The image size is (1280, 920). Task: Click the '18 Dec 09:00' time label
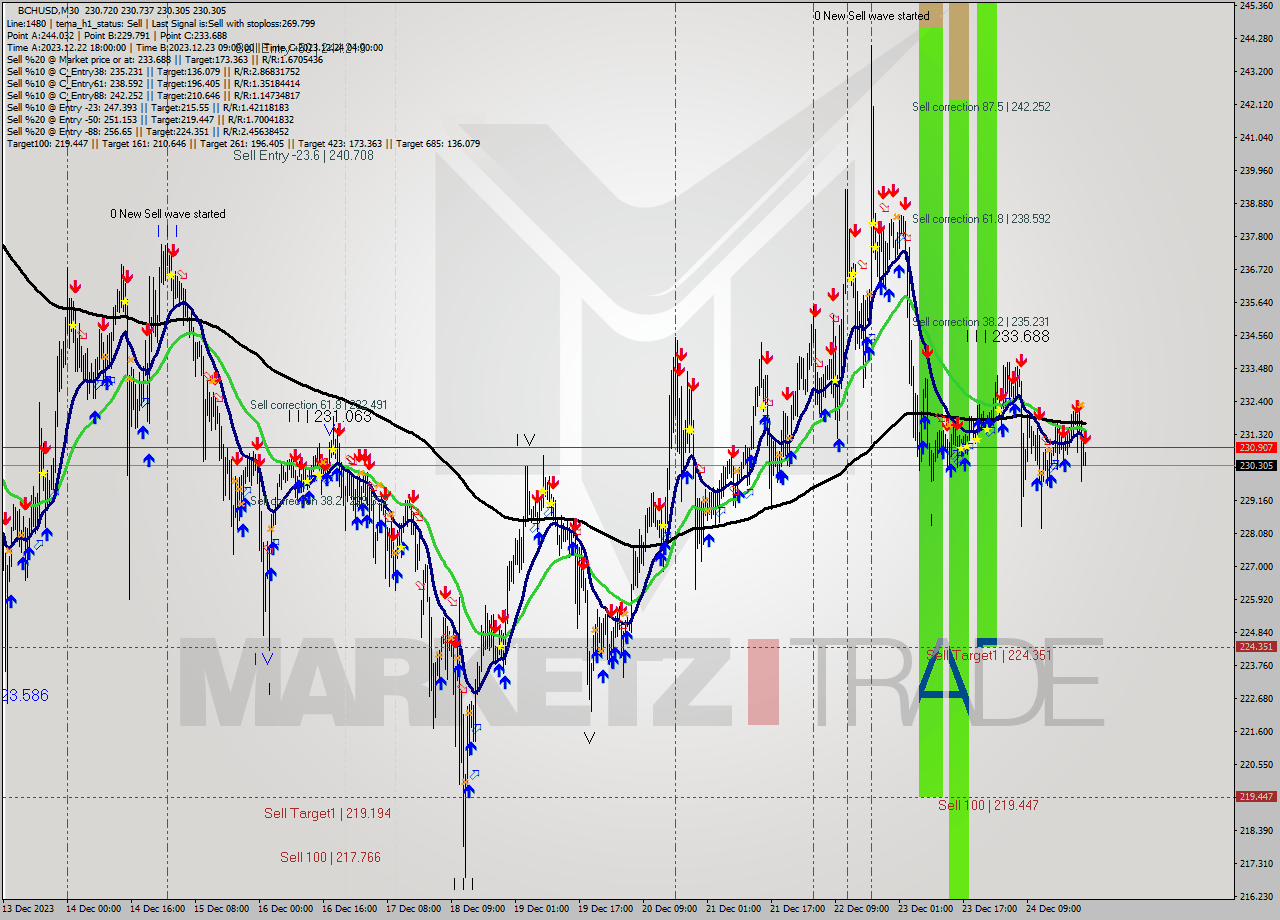click(x=477, y=909)
